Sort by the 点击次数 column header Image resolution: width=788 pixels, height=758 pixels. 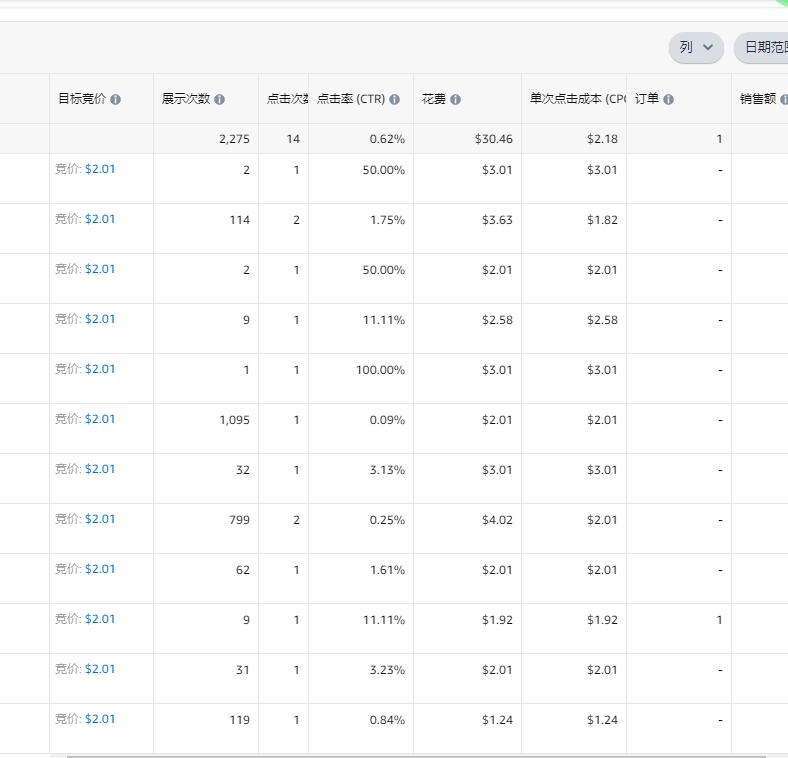point(287,99)
